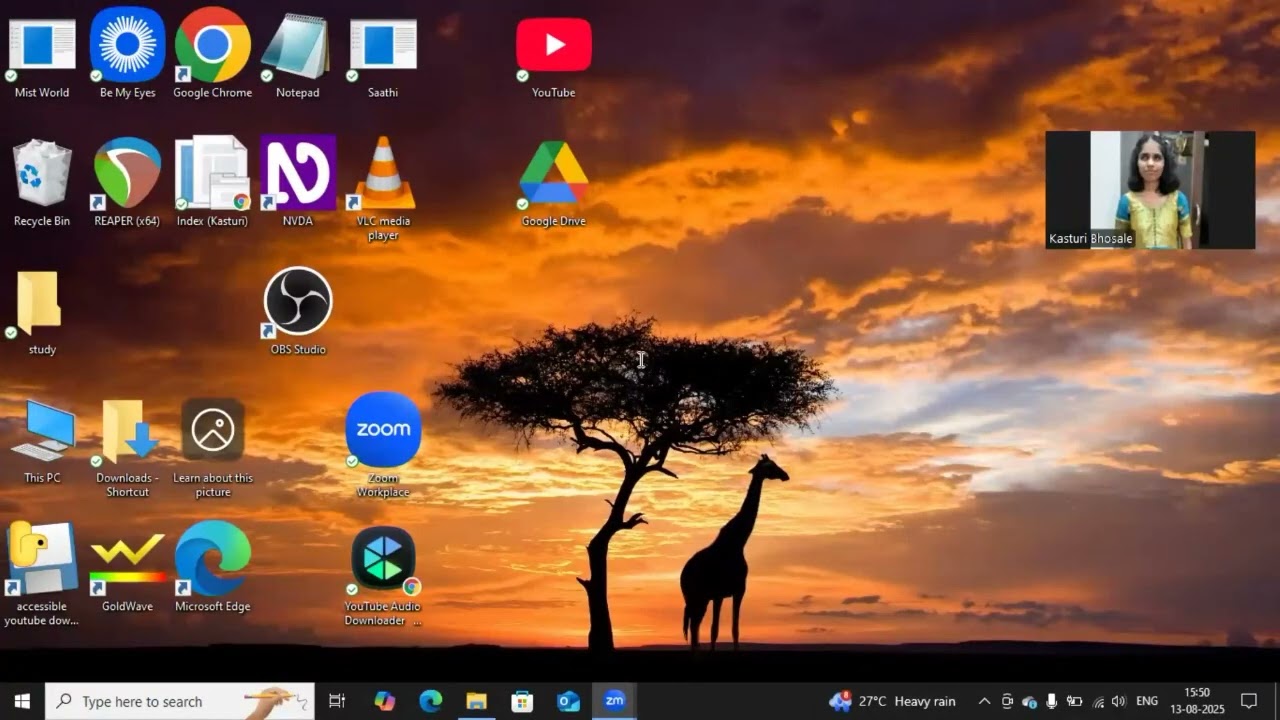This screenshot has width=1280, height=720.
Task: Click Learn about this picture icon
Action: click(x=212, y=448)
